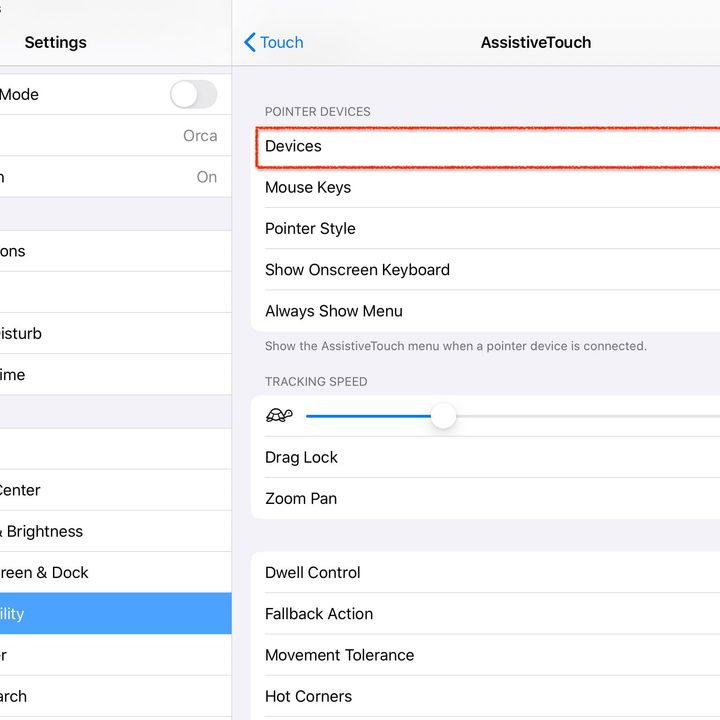Select the Drag Lock row
This screenshot has height=720, width=720.
[485, 457]
